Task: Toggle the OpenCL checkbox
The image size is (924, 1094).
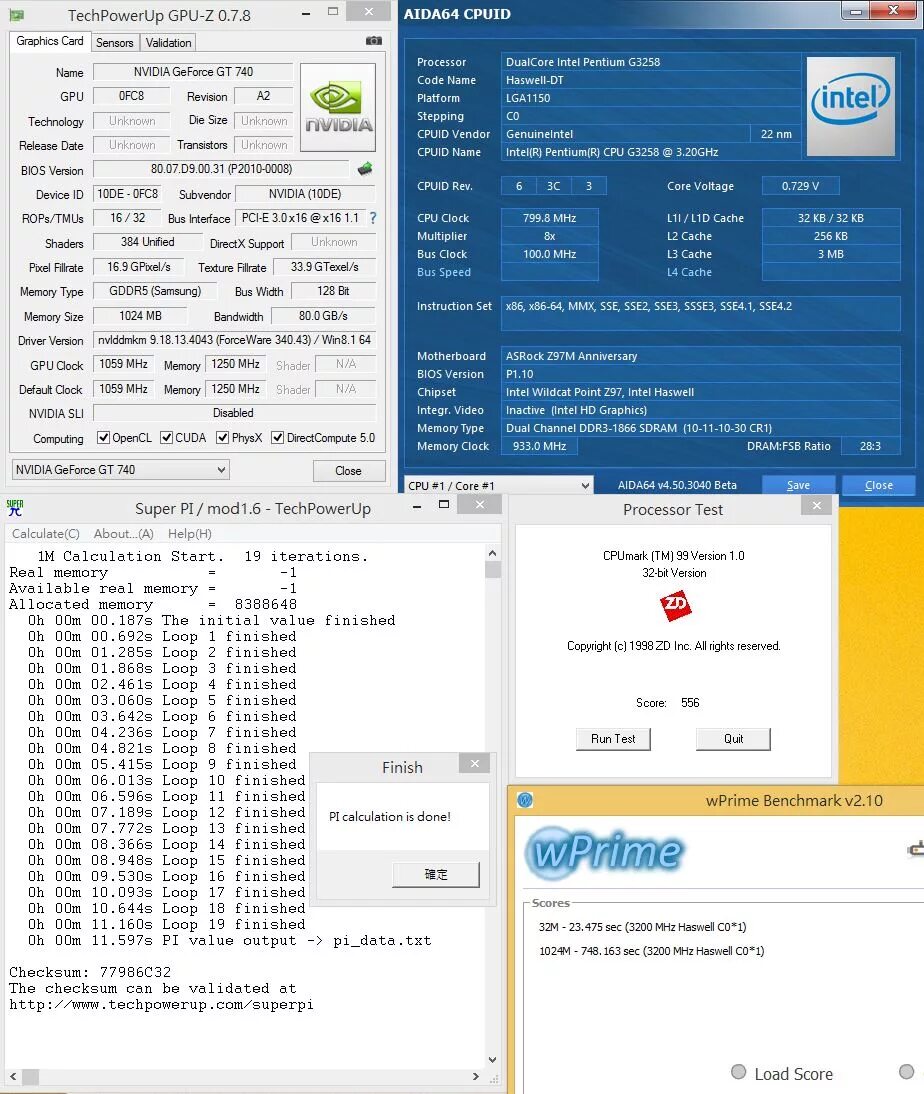Action: [x=103, y=437]
